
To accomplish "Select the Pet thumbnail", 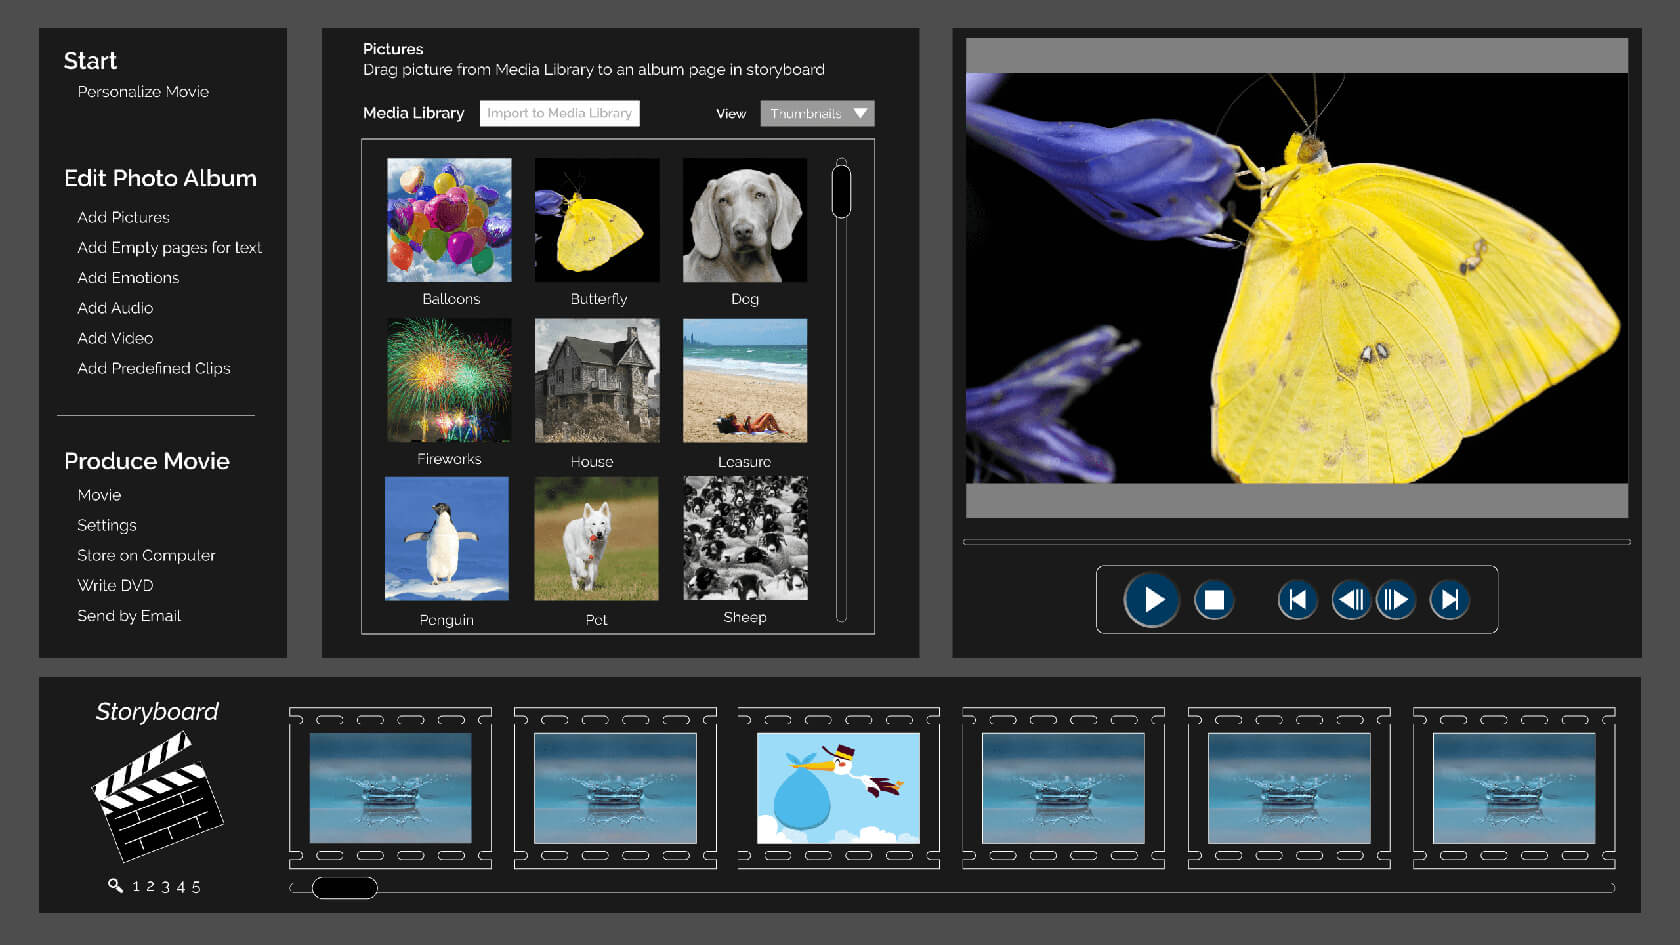I will (596, 538).
